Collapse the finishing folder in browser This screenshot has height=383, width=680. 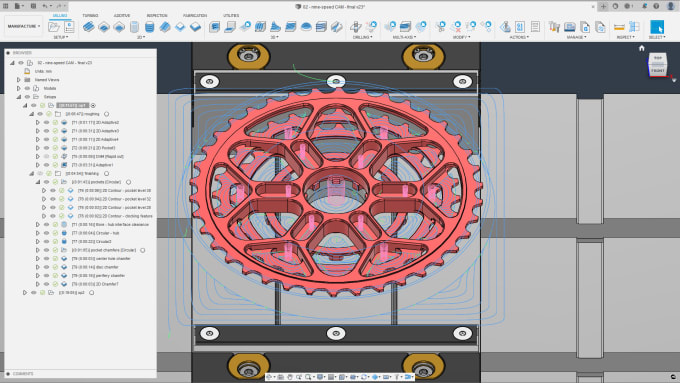[32, 173]
